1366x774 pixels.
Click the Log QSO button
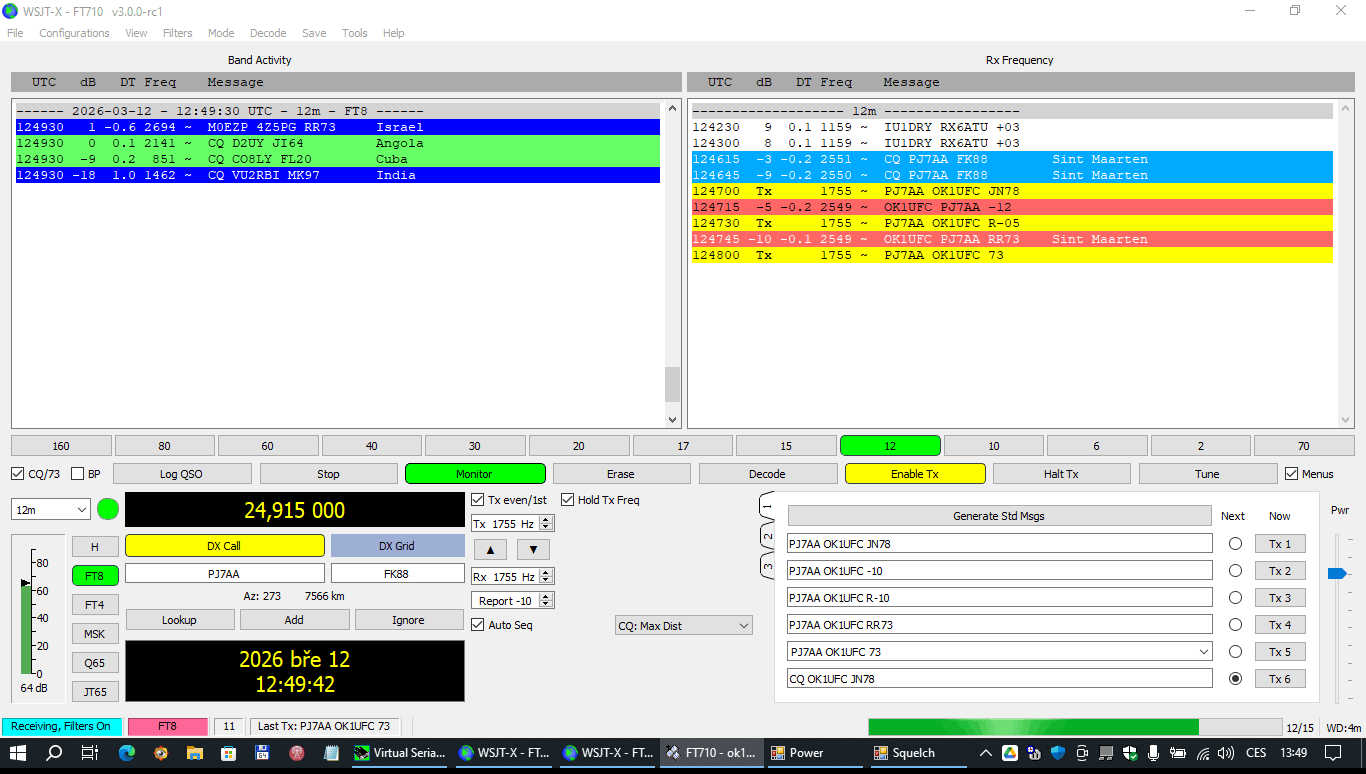coord(179,474)
